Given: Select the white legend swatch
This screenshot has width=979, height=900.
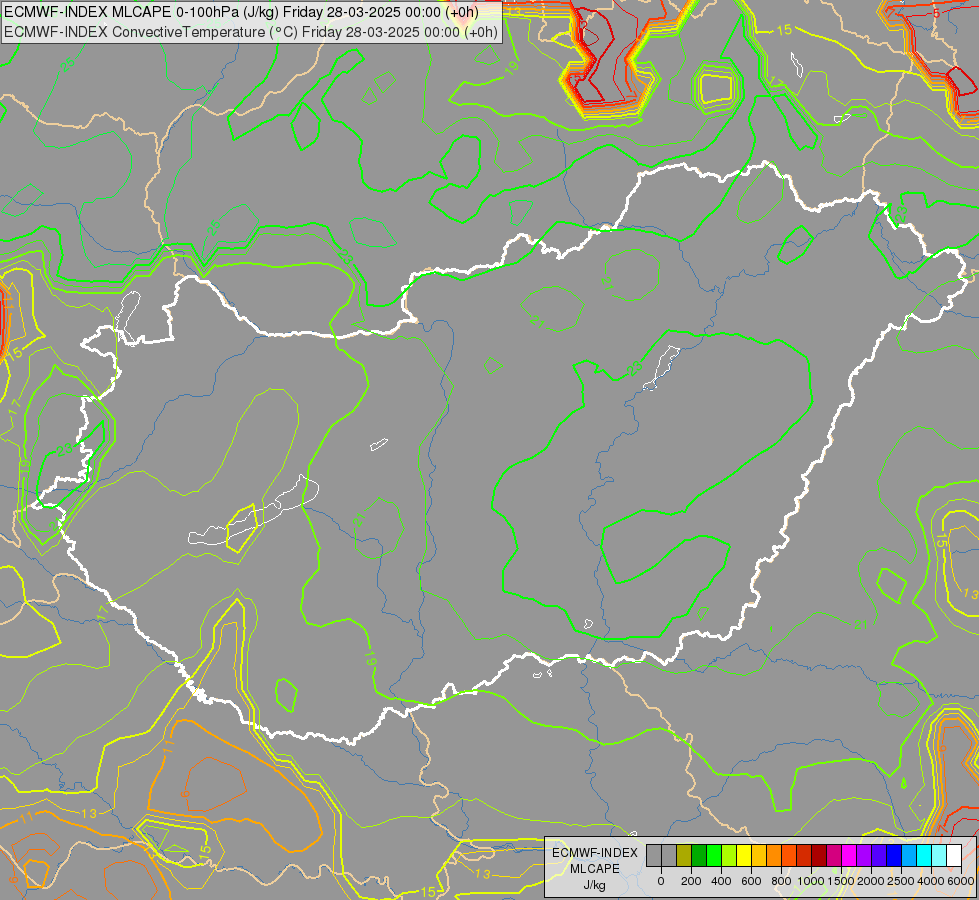Looking at the screenshot, I should (953, 856).
